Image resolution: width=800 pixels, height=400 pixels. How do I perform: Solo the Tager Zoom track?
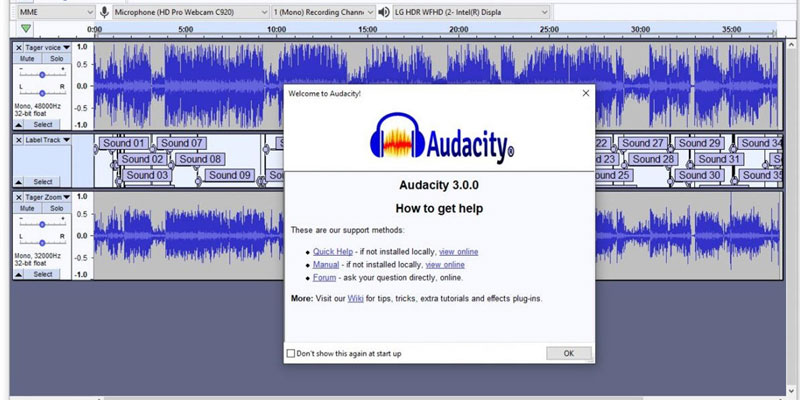tap(57, 208)
